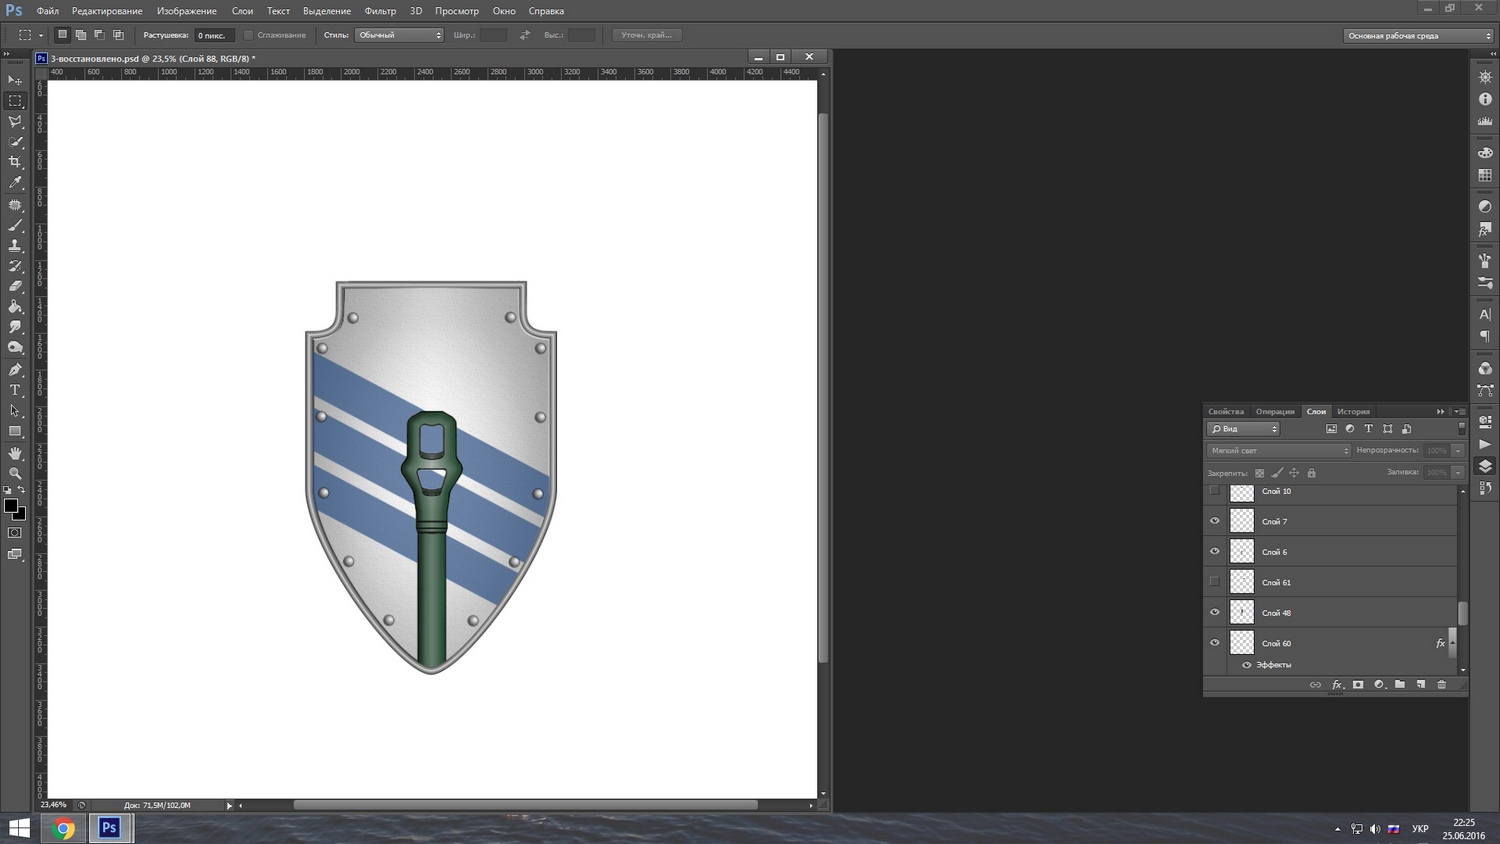Click the Растушевка feather input field

tap(213, 35)
